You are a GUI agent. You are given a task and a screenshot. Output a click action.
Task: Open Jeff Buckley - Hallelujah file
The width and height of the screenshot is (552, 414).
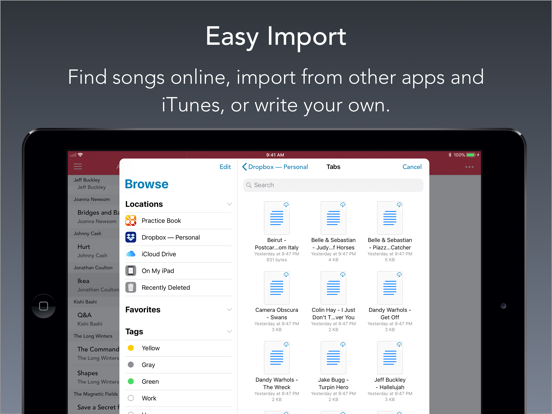coord(390,371)
